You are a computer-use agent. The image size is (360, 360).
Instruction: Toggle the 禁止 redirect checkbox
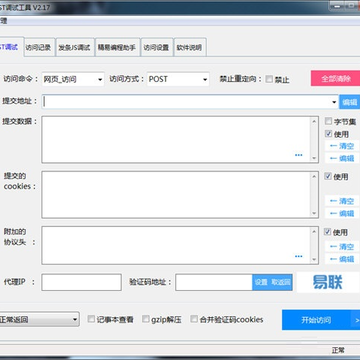click(269, 79)
